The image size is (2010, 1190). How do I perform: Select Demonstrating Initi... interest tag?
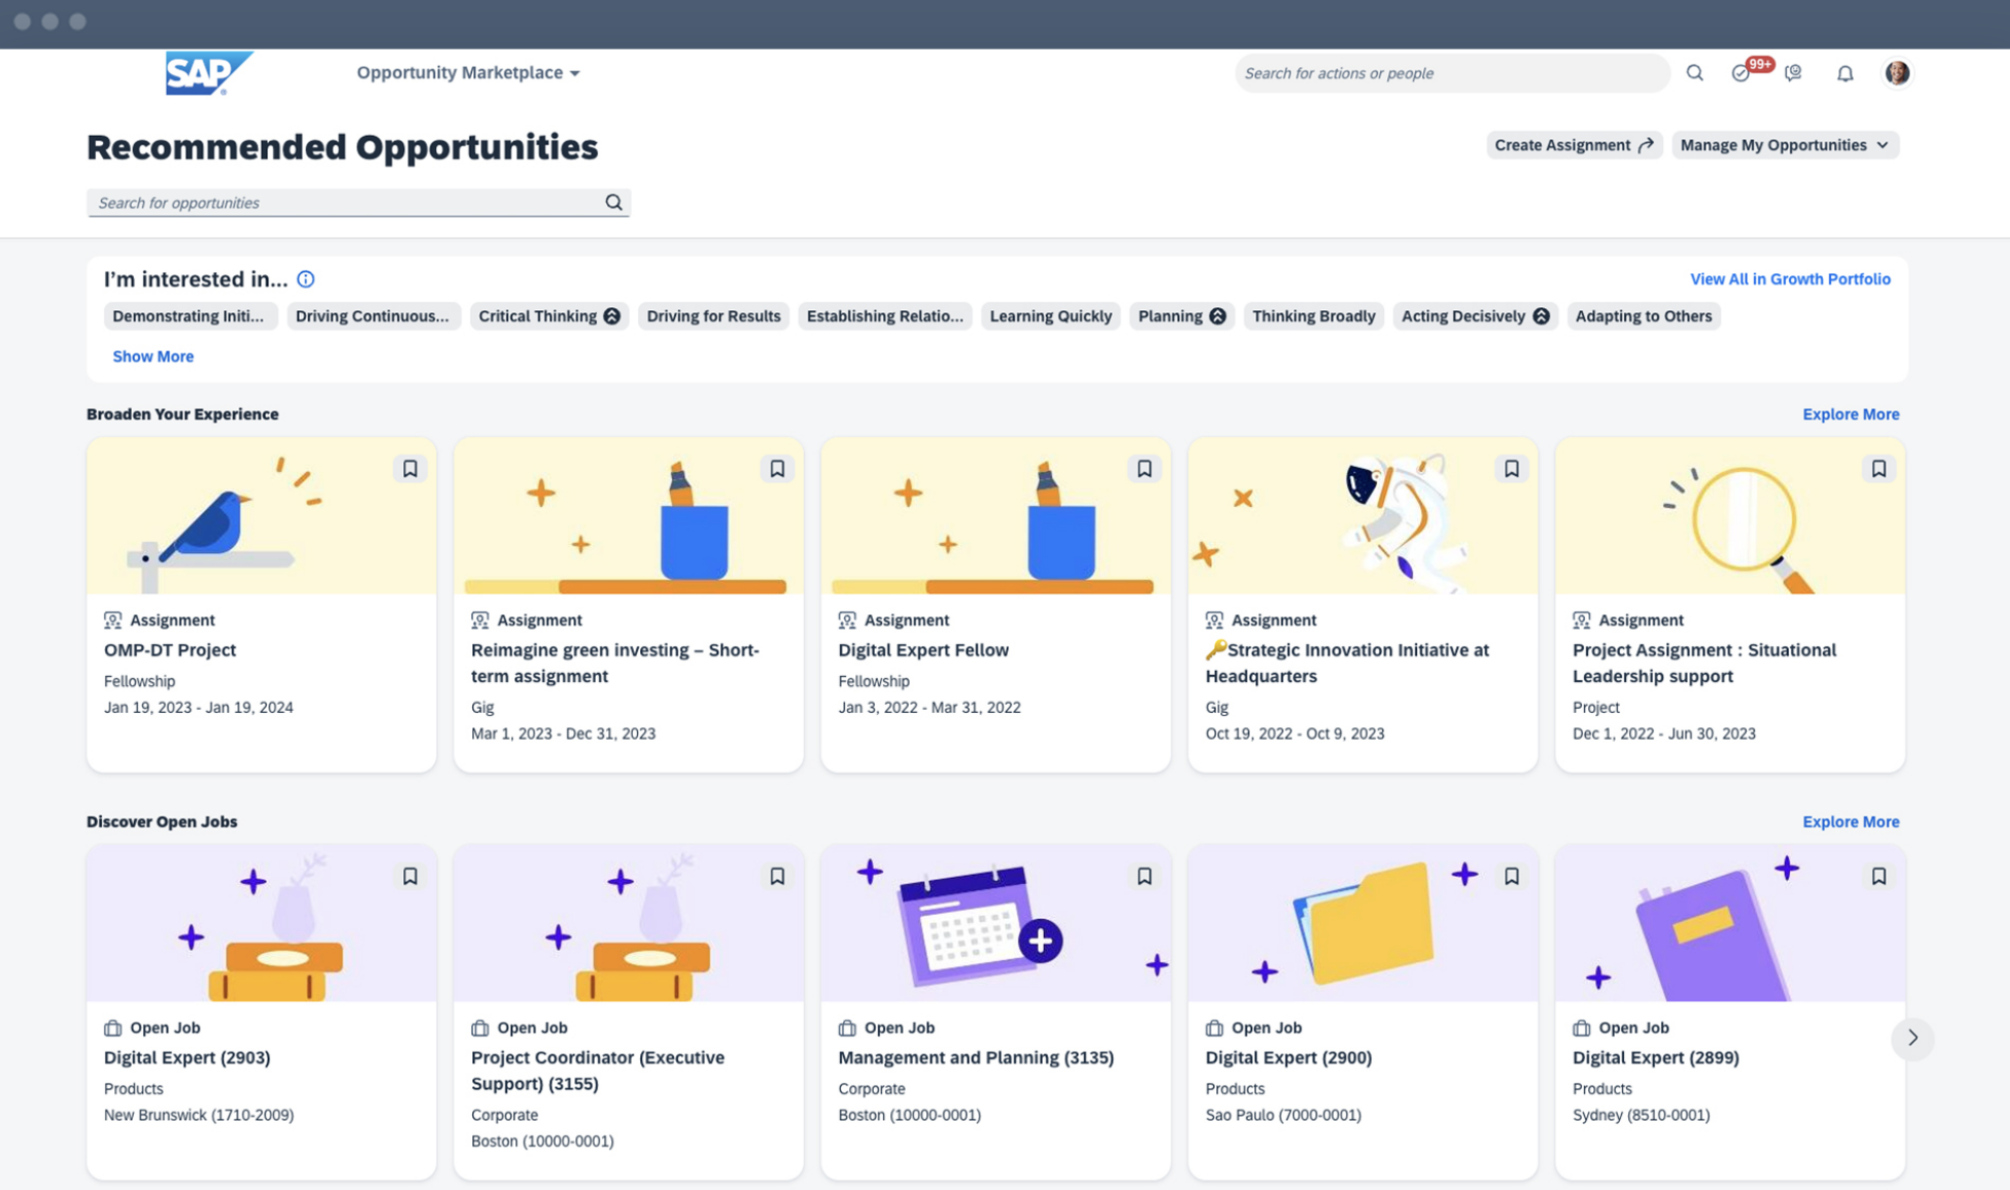pos(189,316)
